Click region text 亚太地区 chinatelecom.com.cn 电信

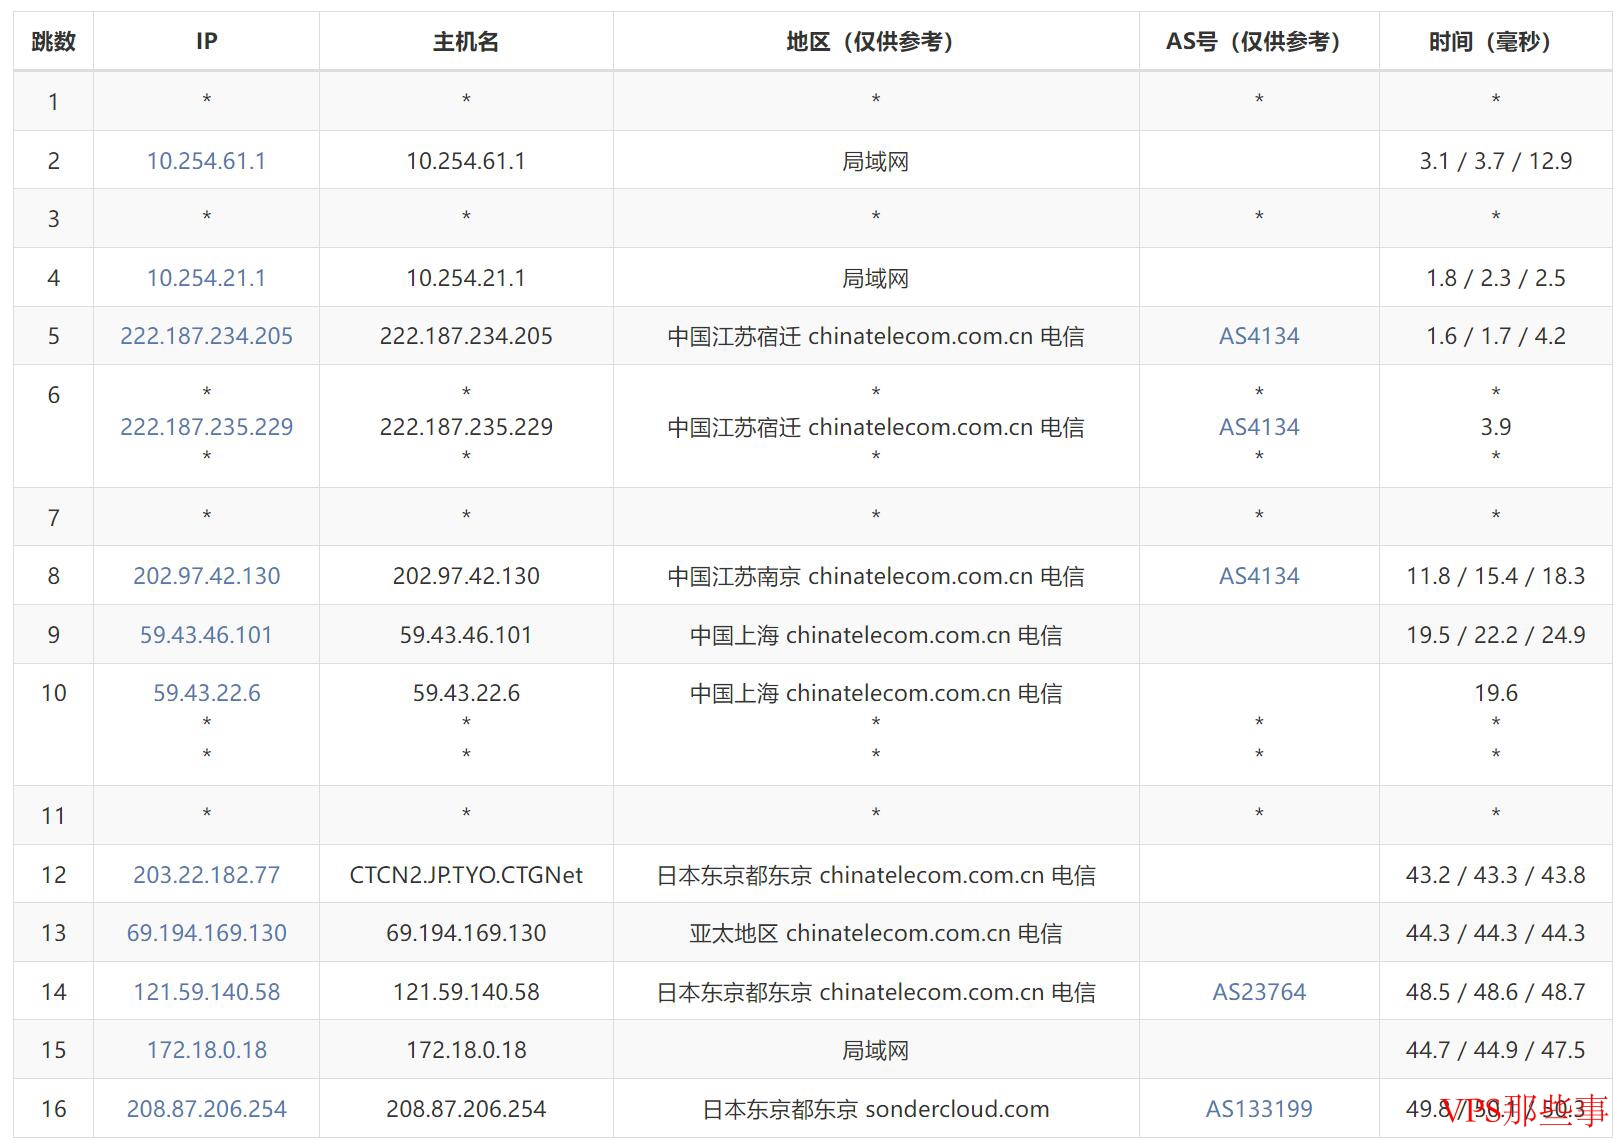pos(876,933)
